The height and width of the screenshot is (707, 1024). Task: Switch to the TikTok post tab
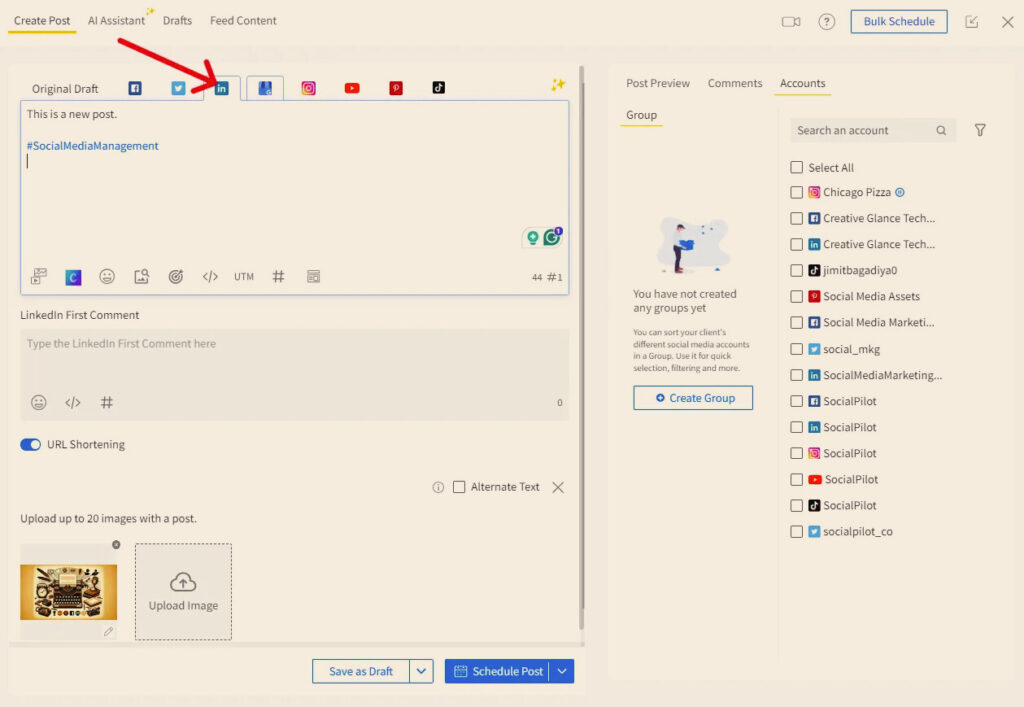(x=439, y=87)
